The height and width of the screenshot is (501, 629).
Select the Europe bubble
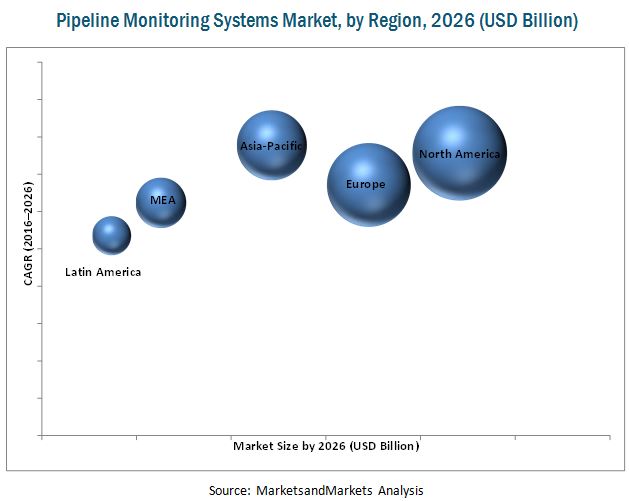pos(369,184)
